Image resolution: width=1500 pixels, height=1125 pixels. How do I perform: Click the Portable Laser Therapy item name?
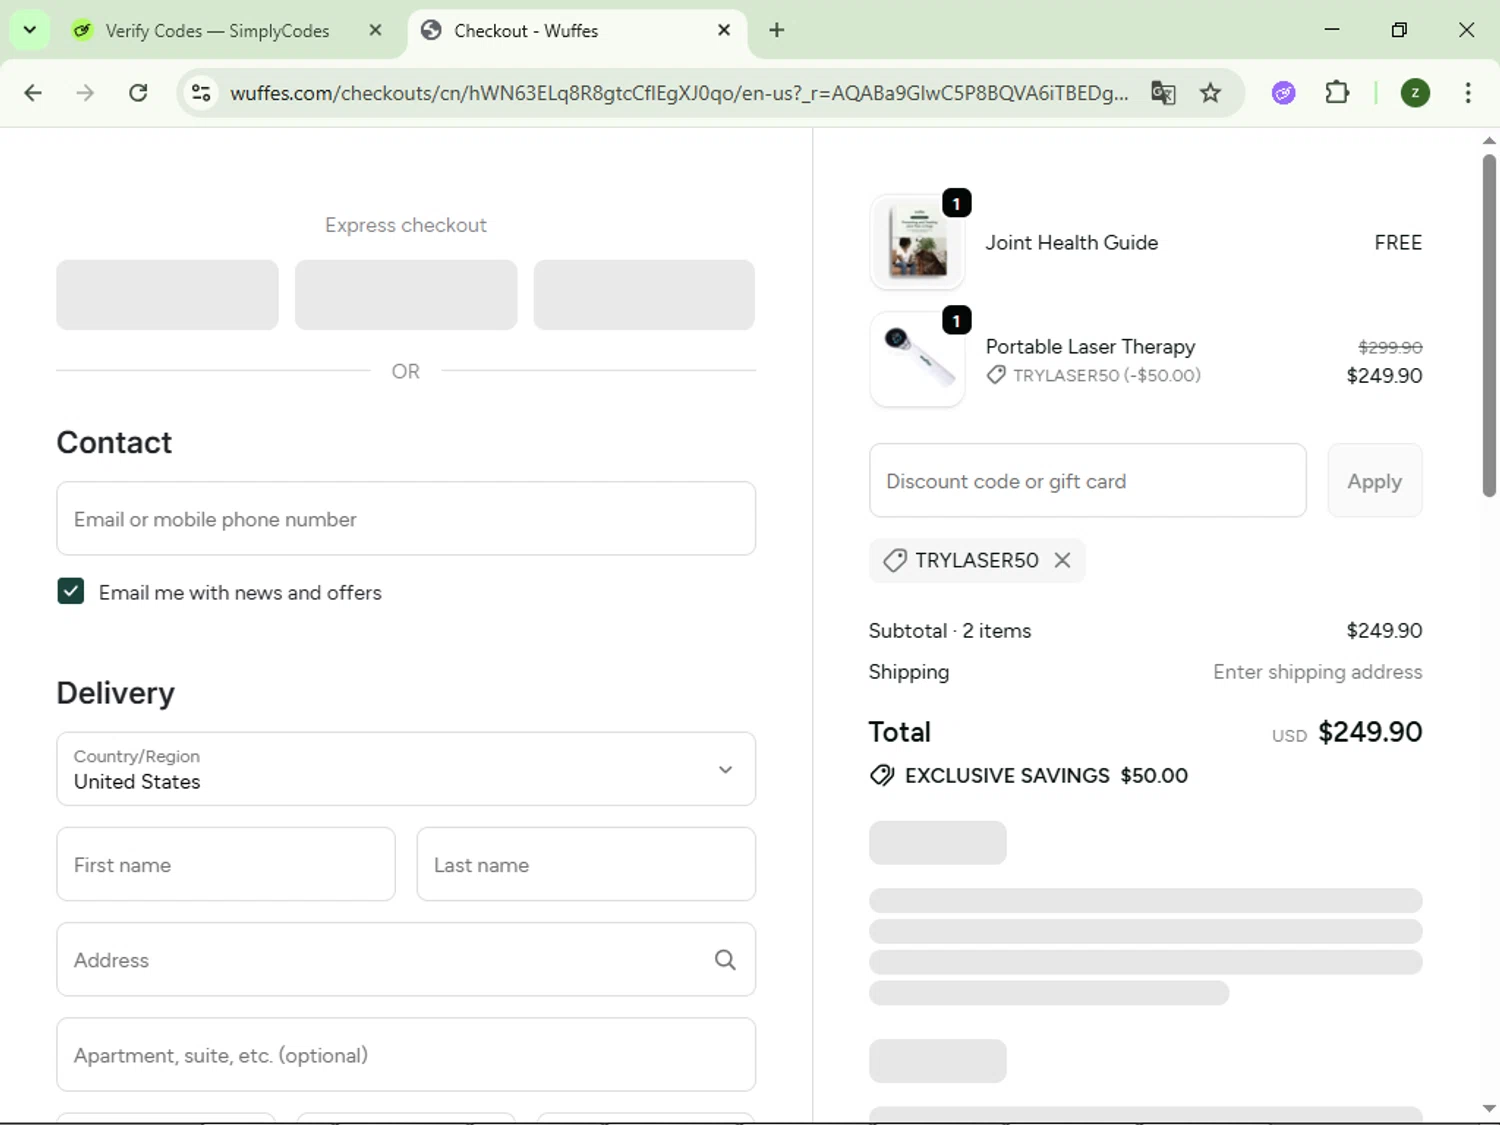coord(1090,347)
